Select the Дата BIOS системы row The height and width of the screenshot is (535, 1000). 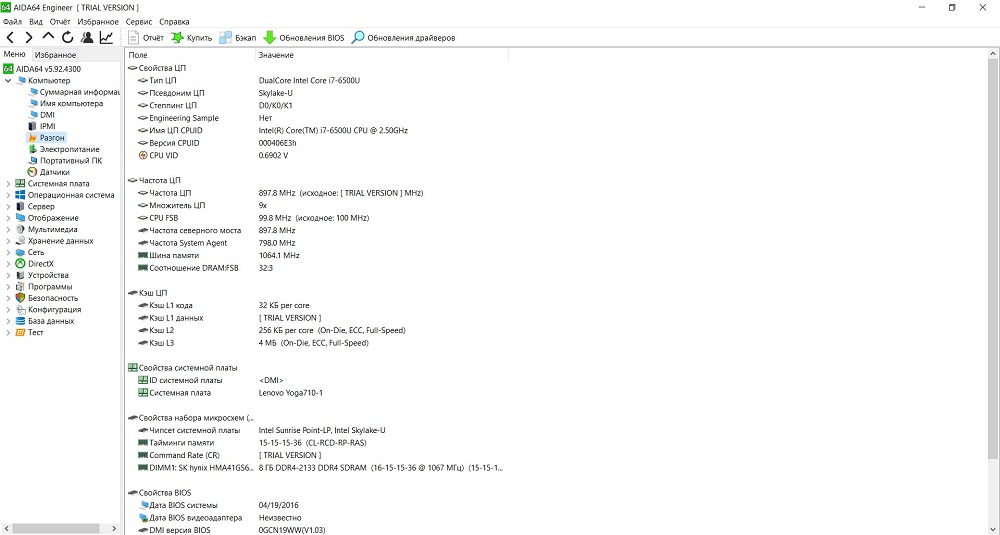(317, 506)
